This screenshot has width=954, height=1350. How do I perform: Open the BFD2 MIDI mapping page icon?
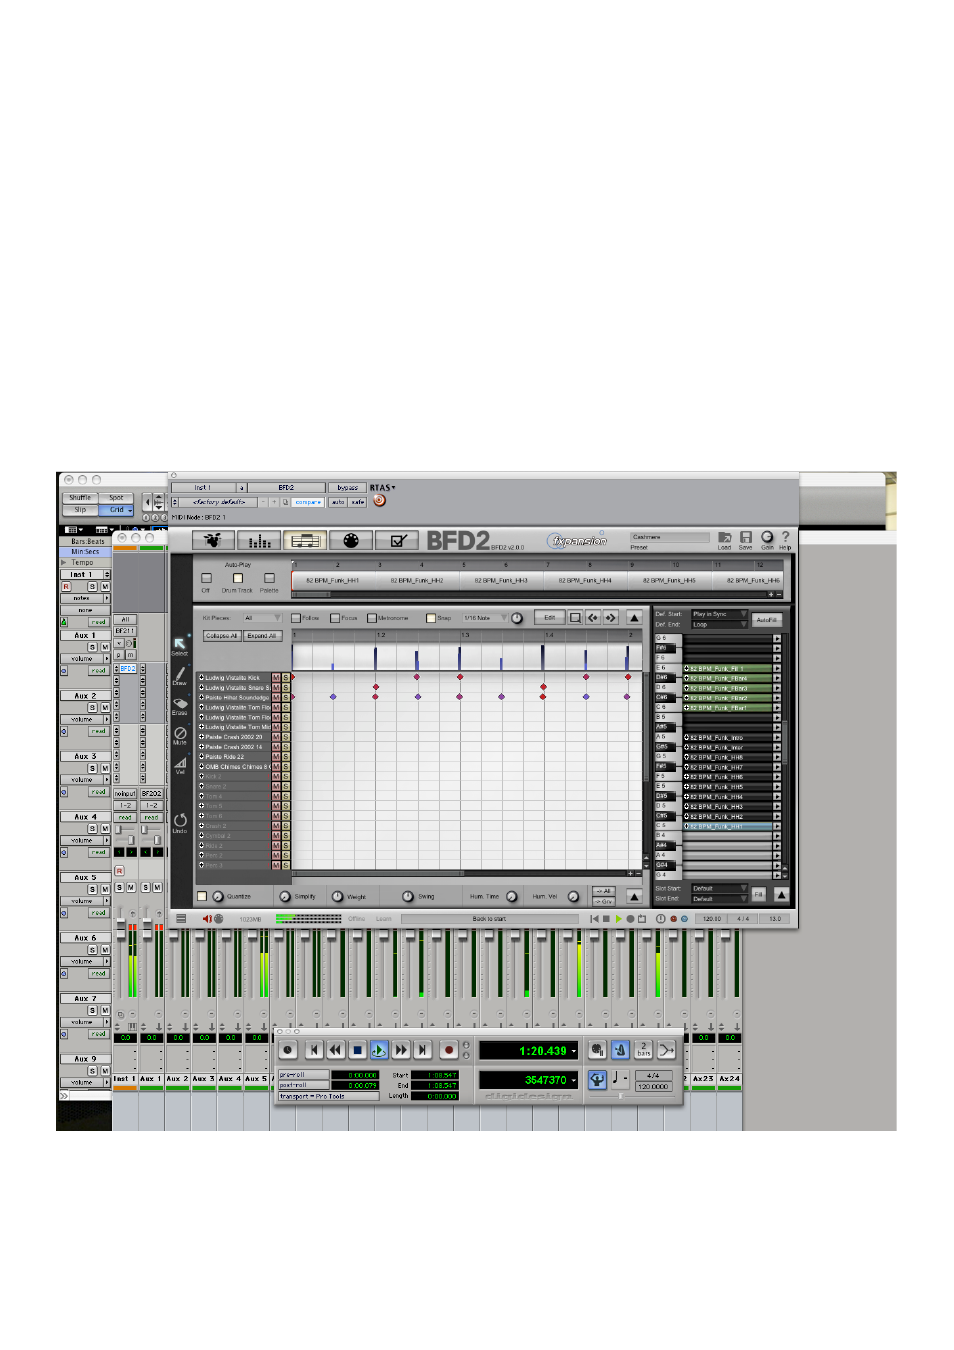point(351,541)
